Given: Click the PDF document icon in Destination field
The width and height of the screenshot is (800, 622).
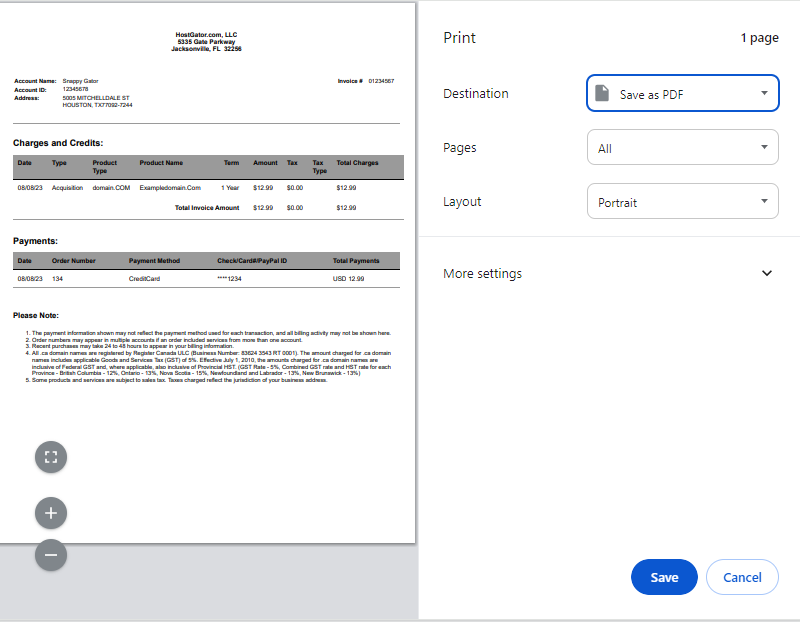Looking at the screenshot, I should [602, 92].
